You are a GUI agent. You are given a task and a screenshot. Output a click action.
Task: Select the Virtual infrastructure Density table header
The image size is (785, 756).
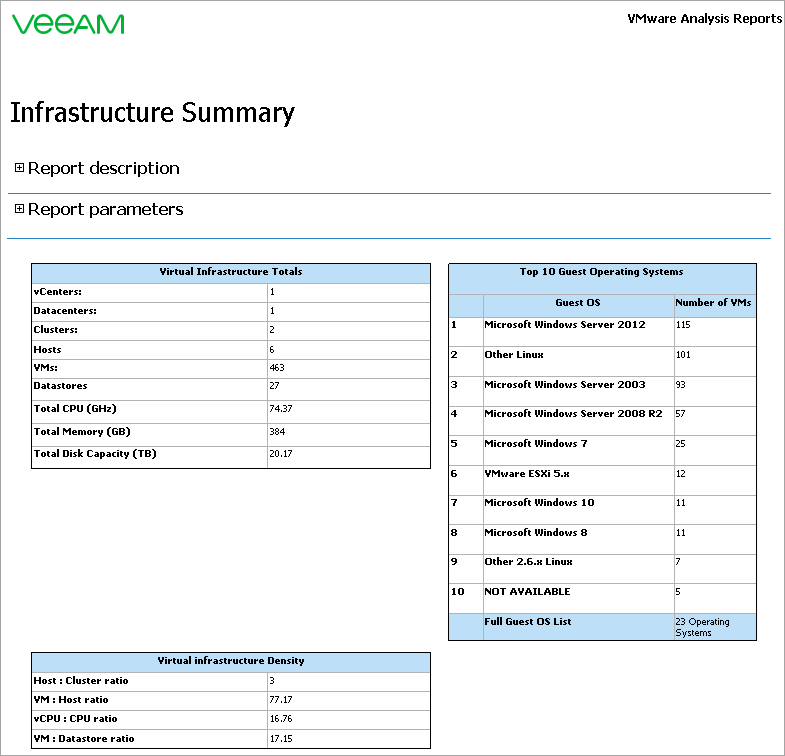pos(231,661)
